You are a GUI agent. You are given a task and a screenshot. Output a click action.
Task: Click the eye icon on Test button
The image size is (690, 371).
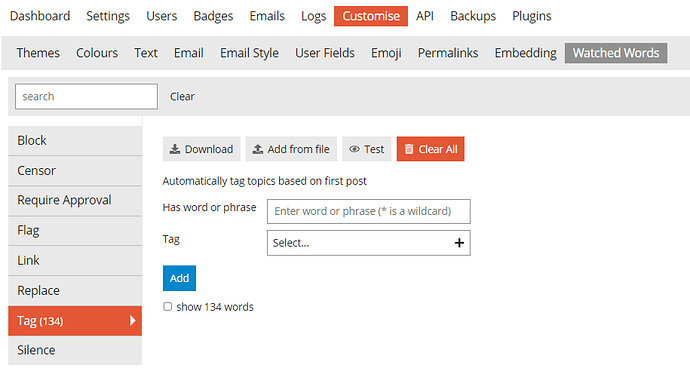point(354,149)
